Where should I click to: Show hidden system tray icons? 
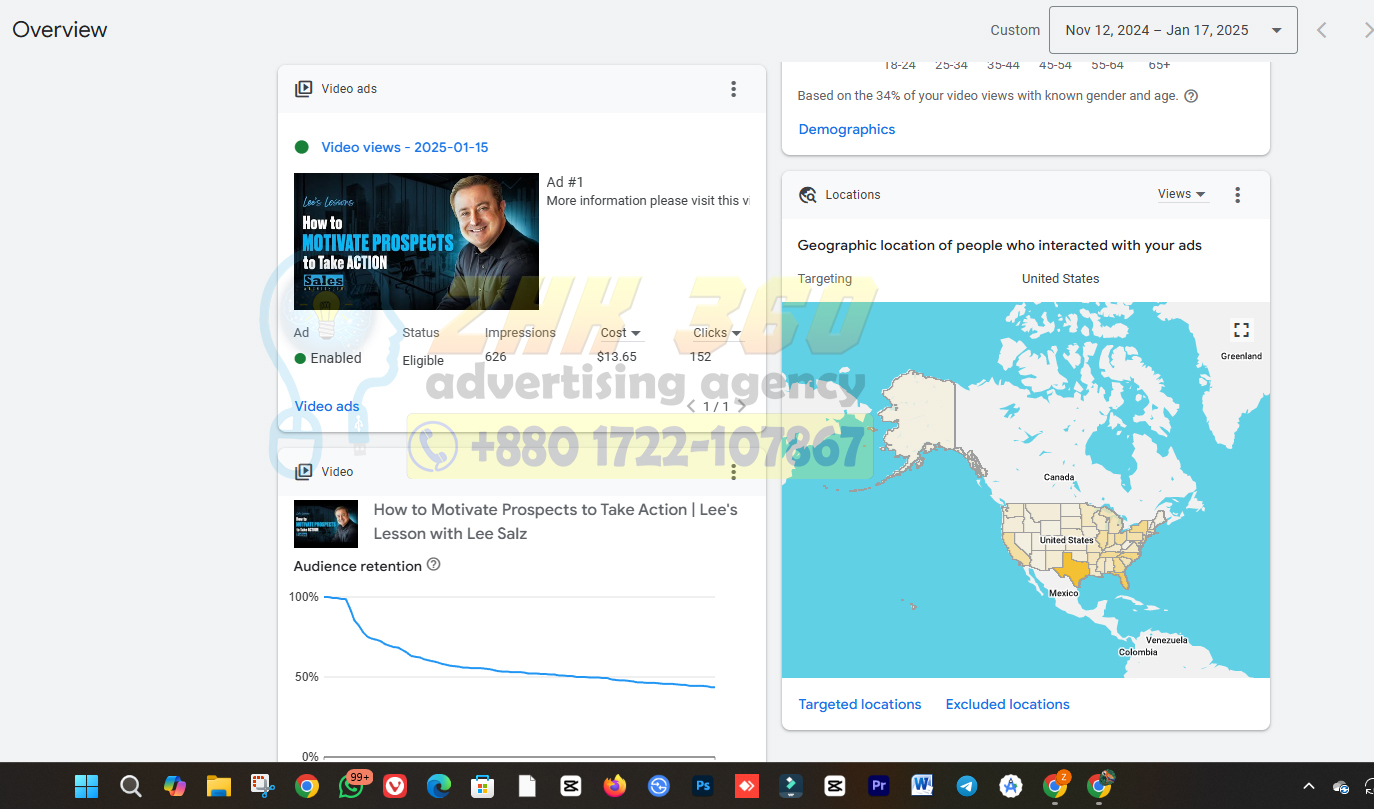pos(1308,786)
